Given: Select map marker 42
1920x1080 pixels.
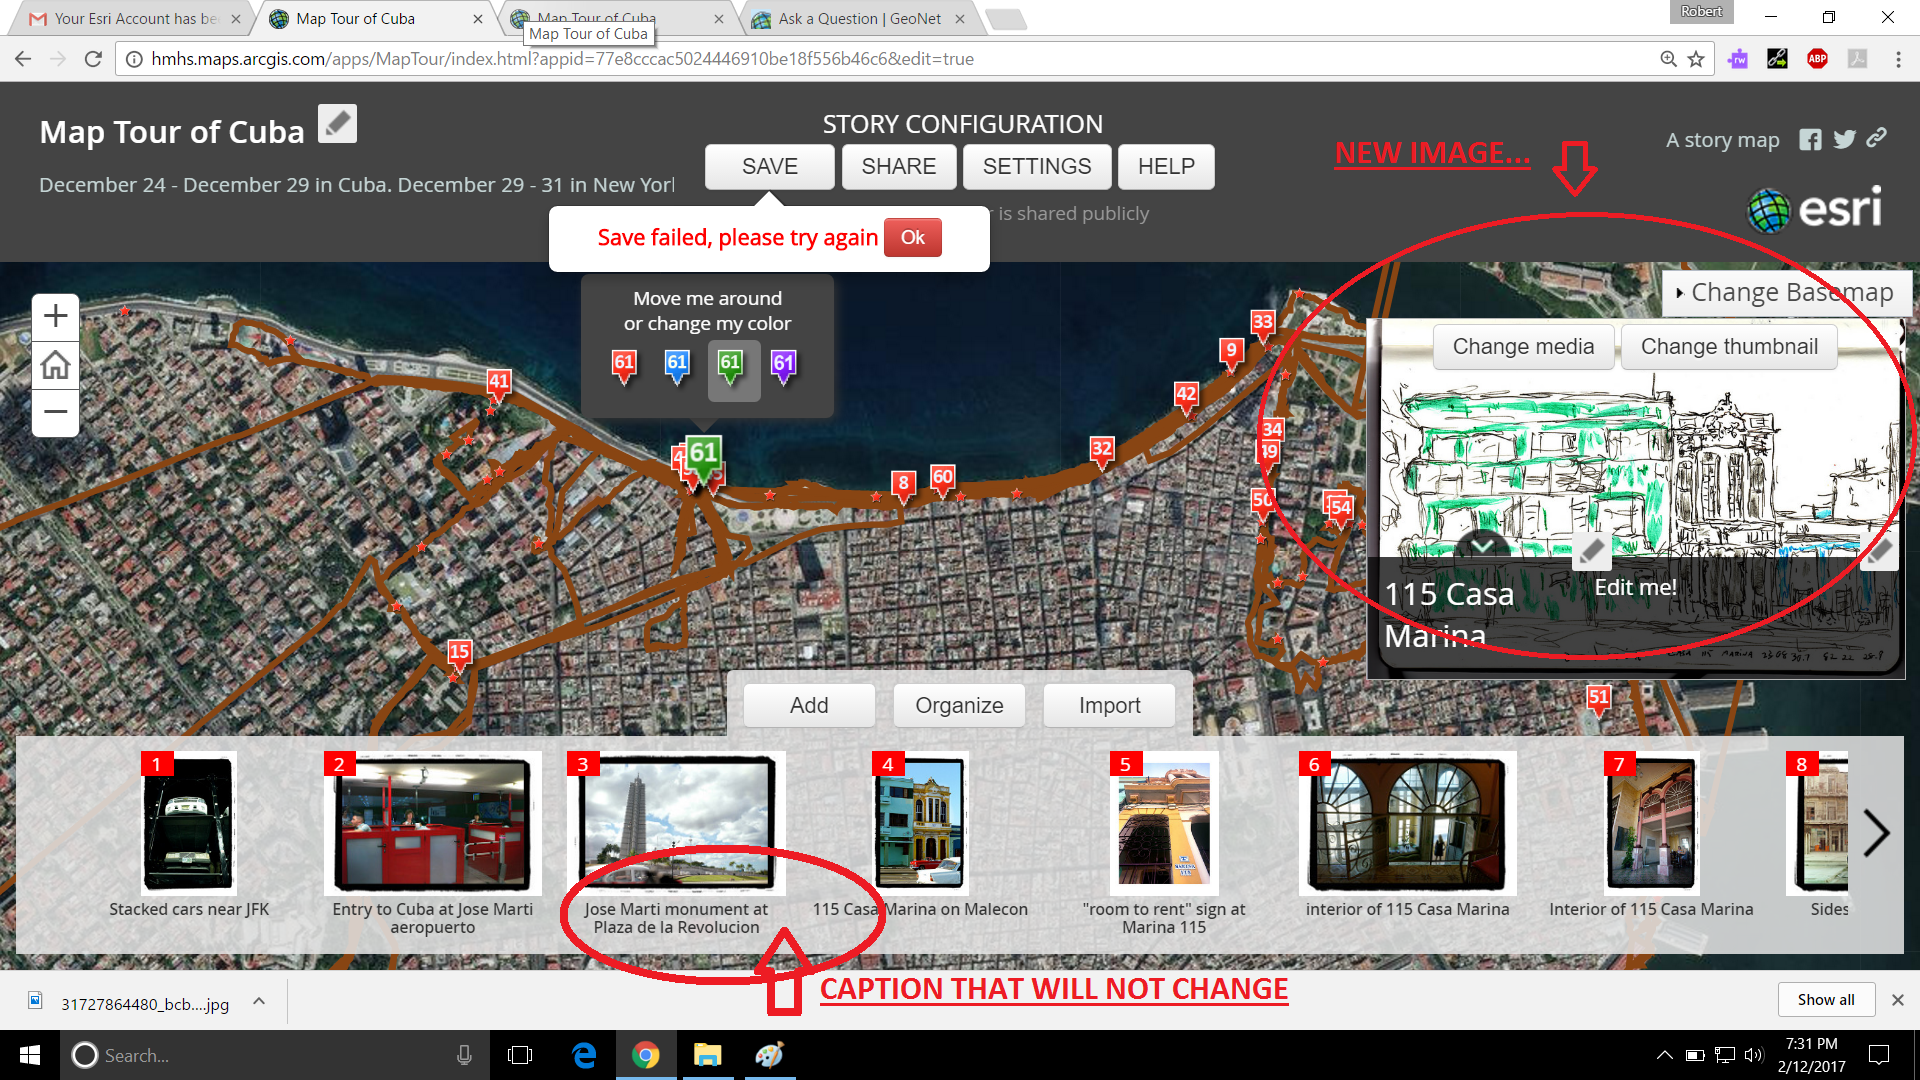Looking at the screenshot, I should click(1186, 398).
